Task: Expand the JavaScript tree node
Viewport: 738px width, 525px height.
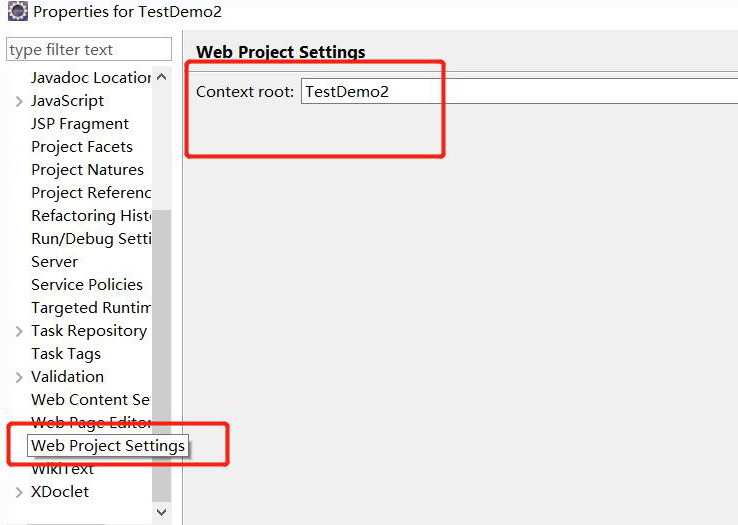Action: coord(20,101)
